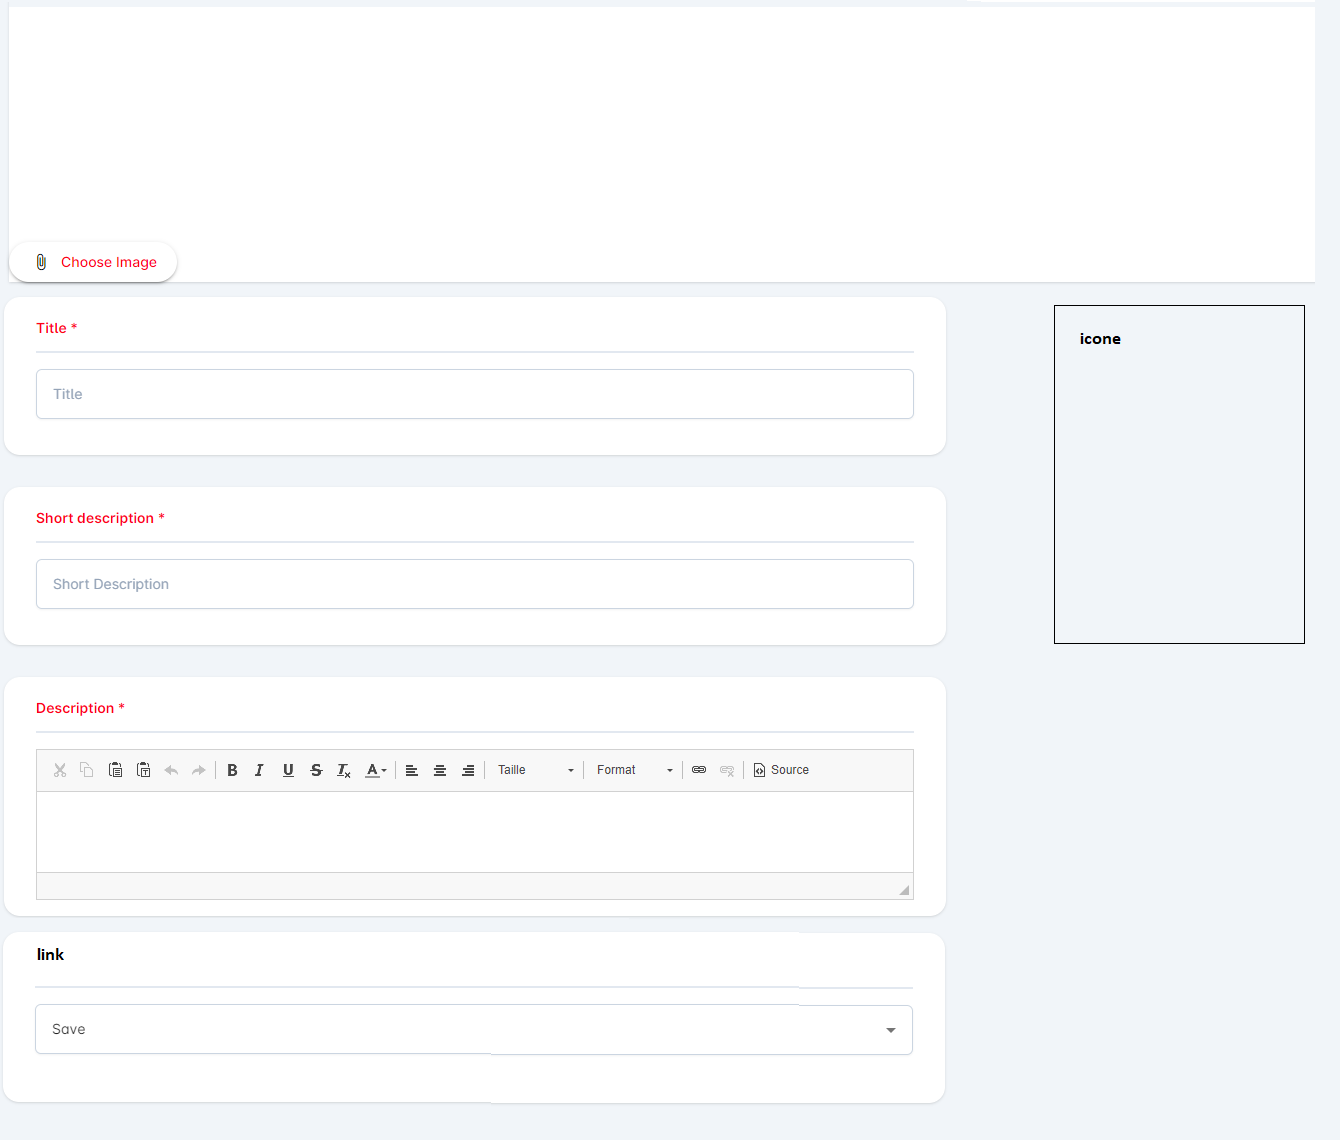Click the Choose Image button
Image resolution: width=1340 pixels, height=1140 pixels.
point(93,262)
